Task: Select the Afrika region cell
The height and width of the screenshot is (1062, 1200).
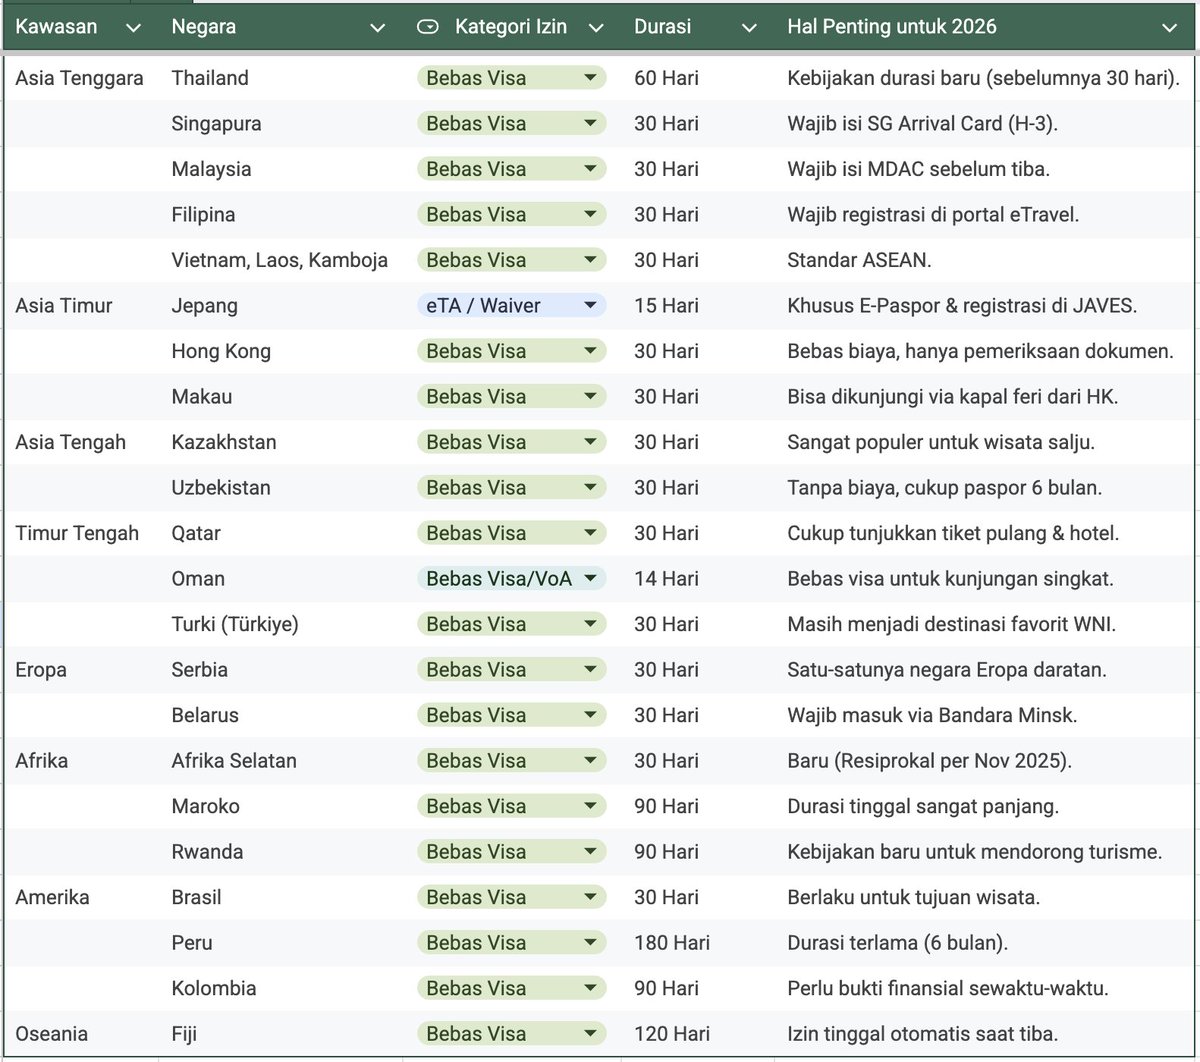Action: tap(80, 761)
